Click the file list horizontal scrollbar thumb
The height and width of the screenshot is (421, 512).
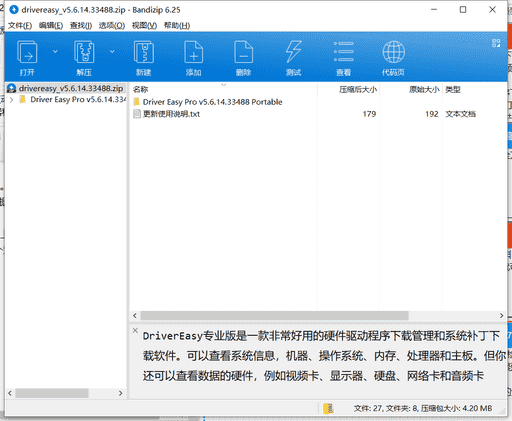[274, 315]
